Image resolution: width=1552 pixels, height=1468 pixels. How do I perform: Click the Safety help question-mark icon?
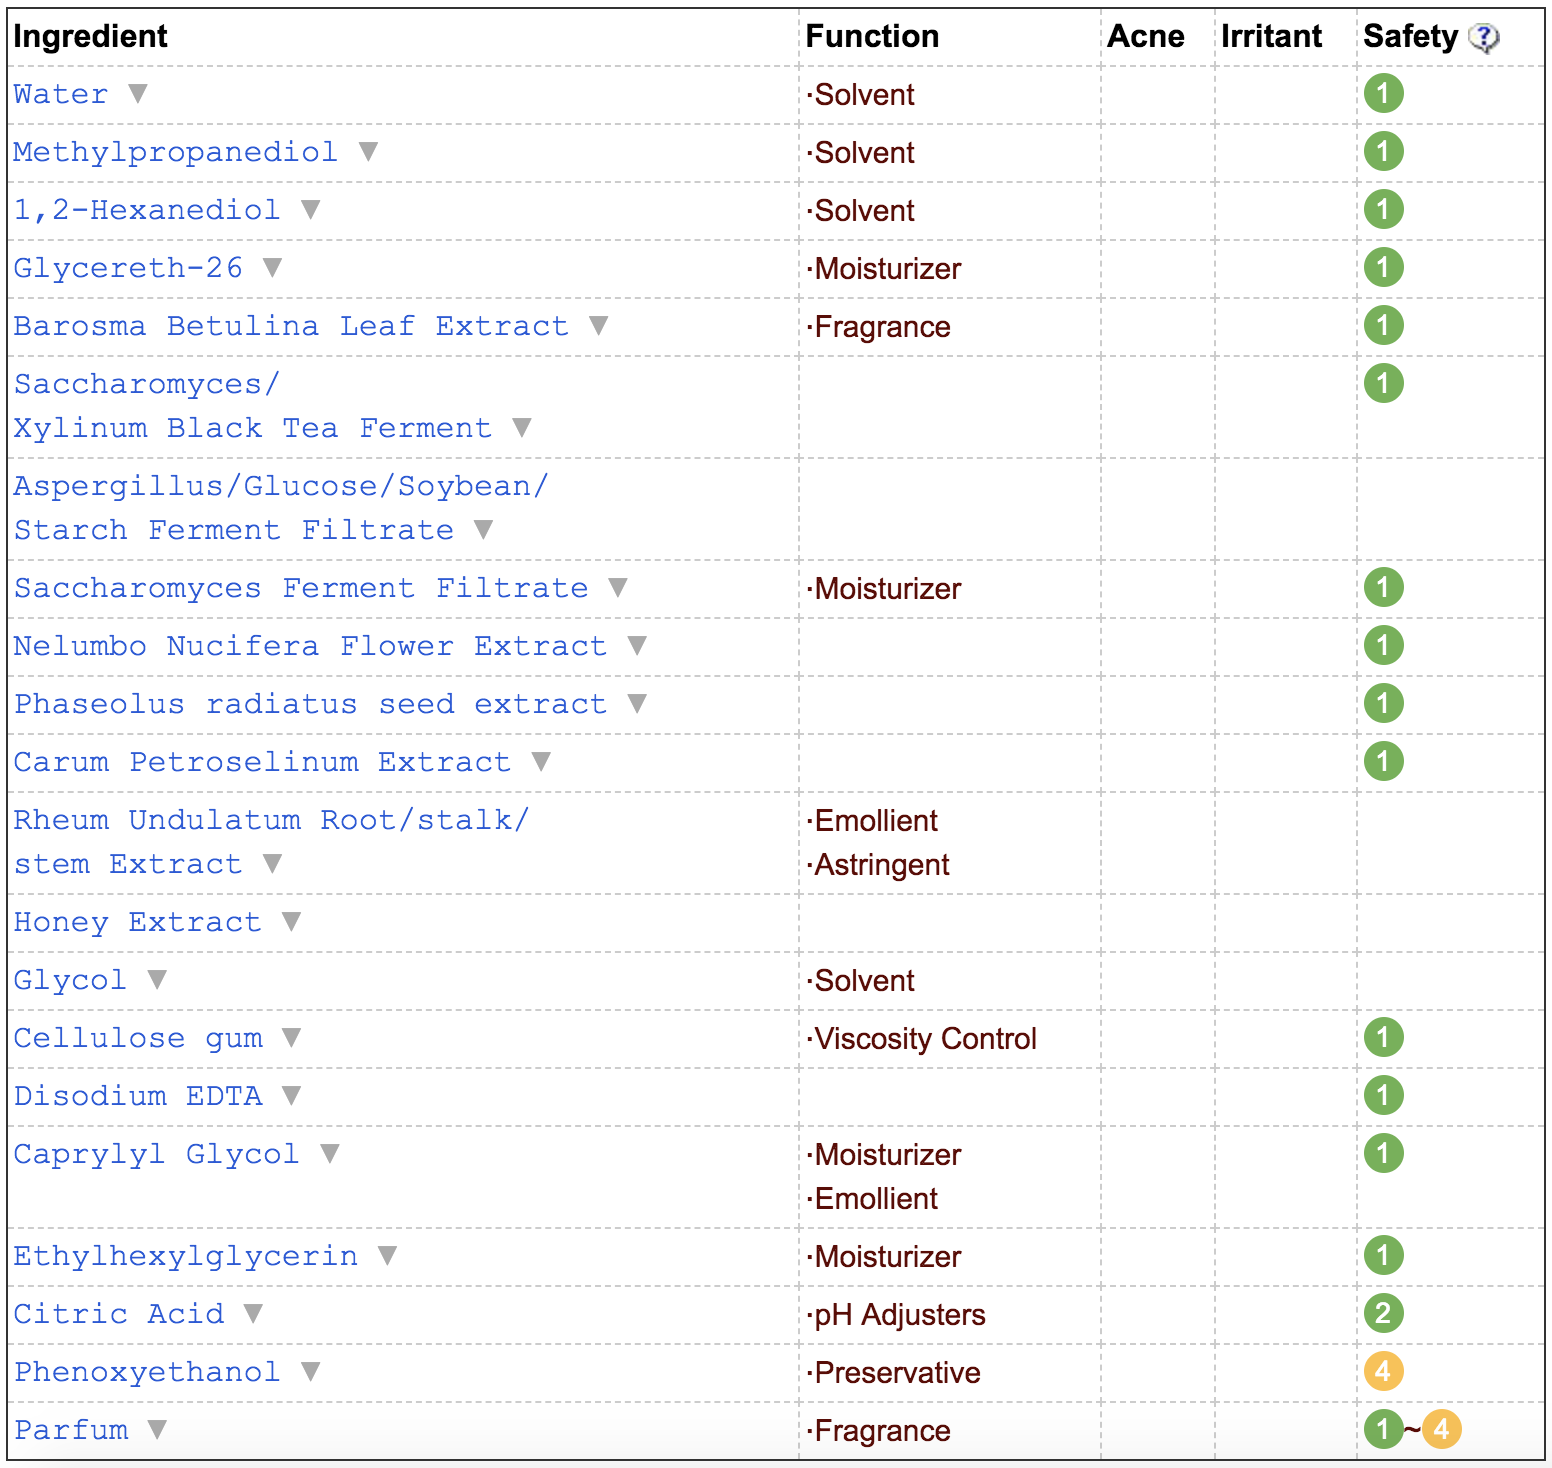[x=1484, y=38]
